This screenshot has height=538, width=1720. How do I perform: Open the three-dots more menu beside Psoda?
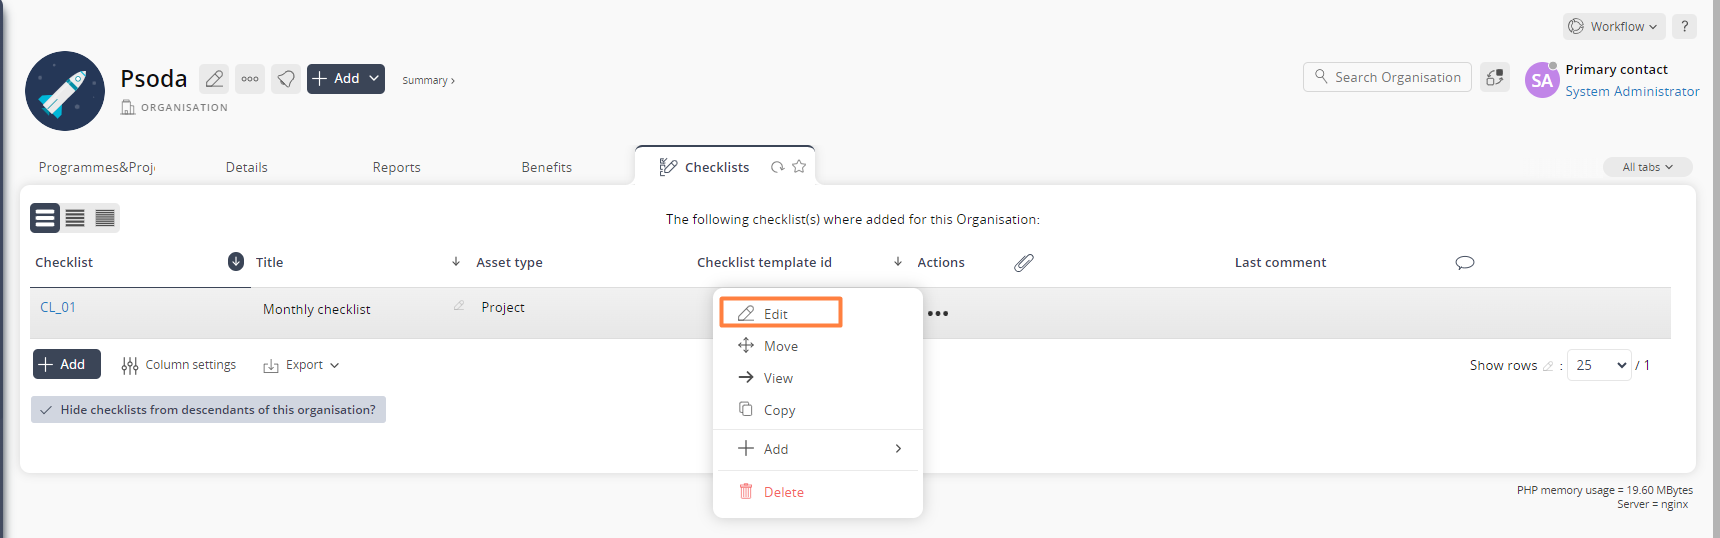pyautogui.click(x=250, y=79)
